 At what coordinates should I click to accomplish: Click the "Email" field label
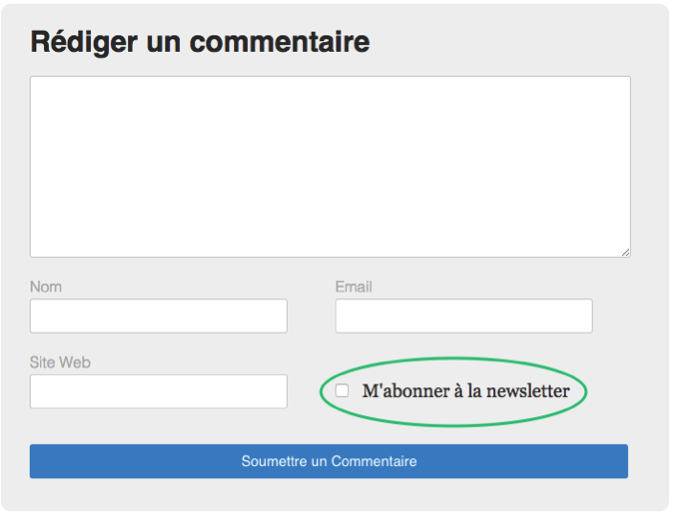coord(353,287)
